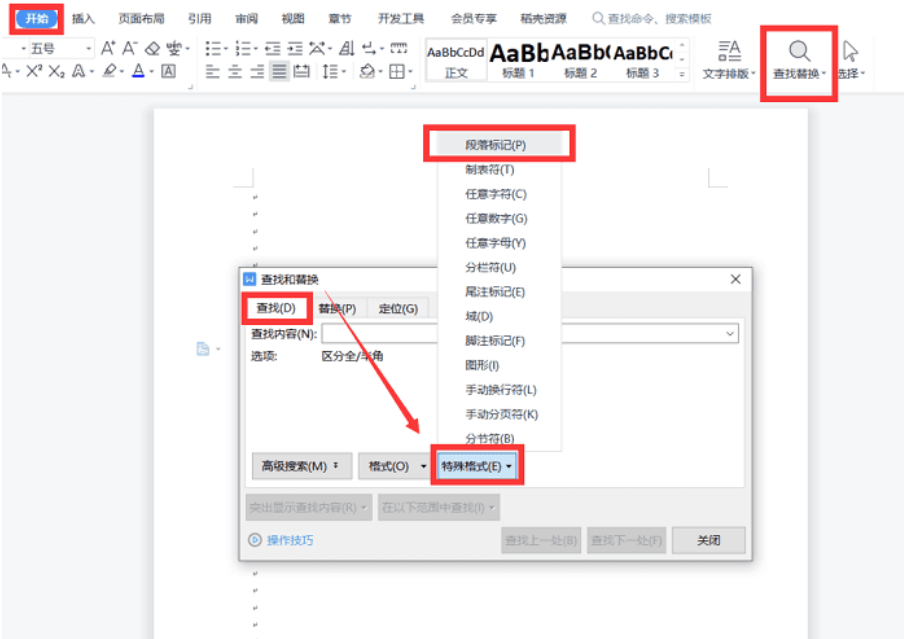Click the Select tool cursor icon
The image size is (904, 639).
point(851,52)
